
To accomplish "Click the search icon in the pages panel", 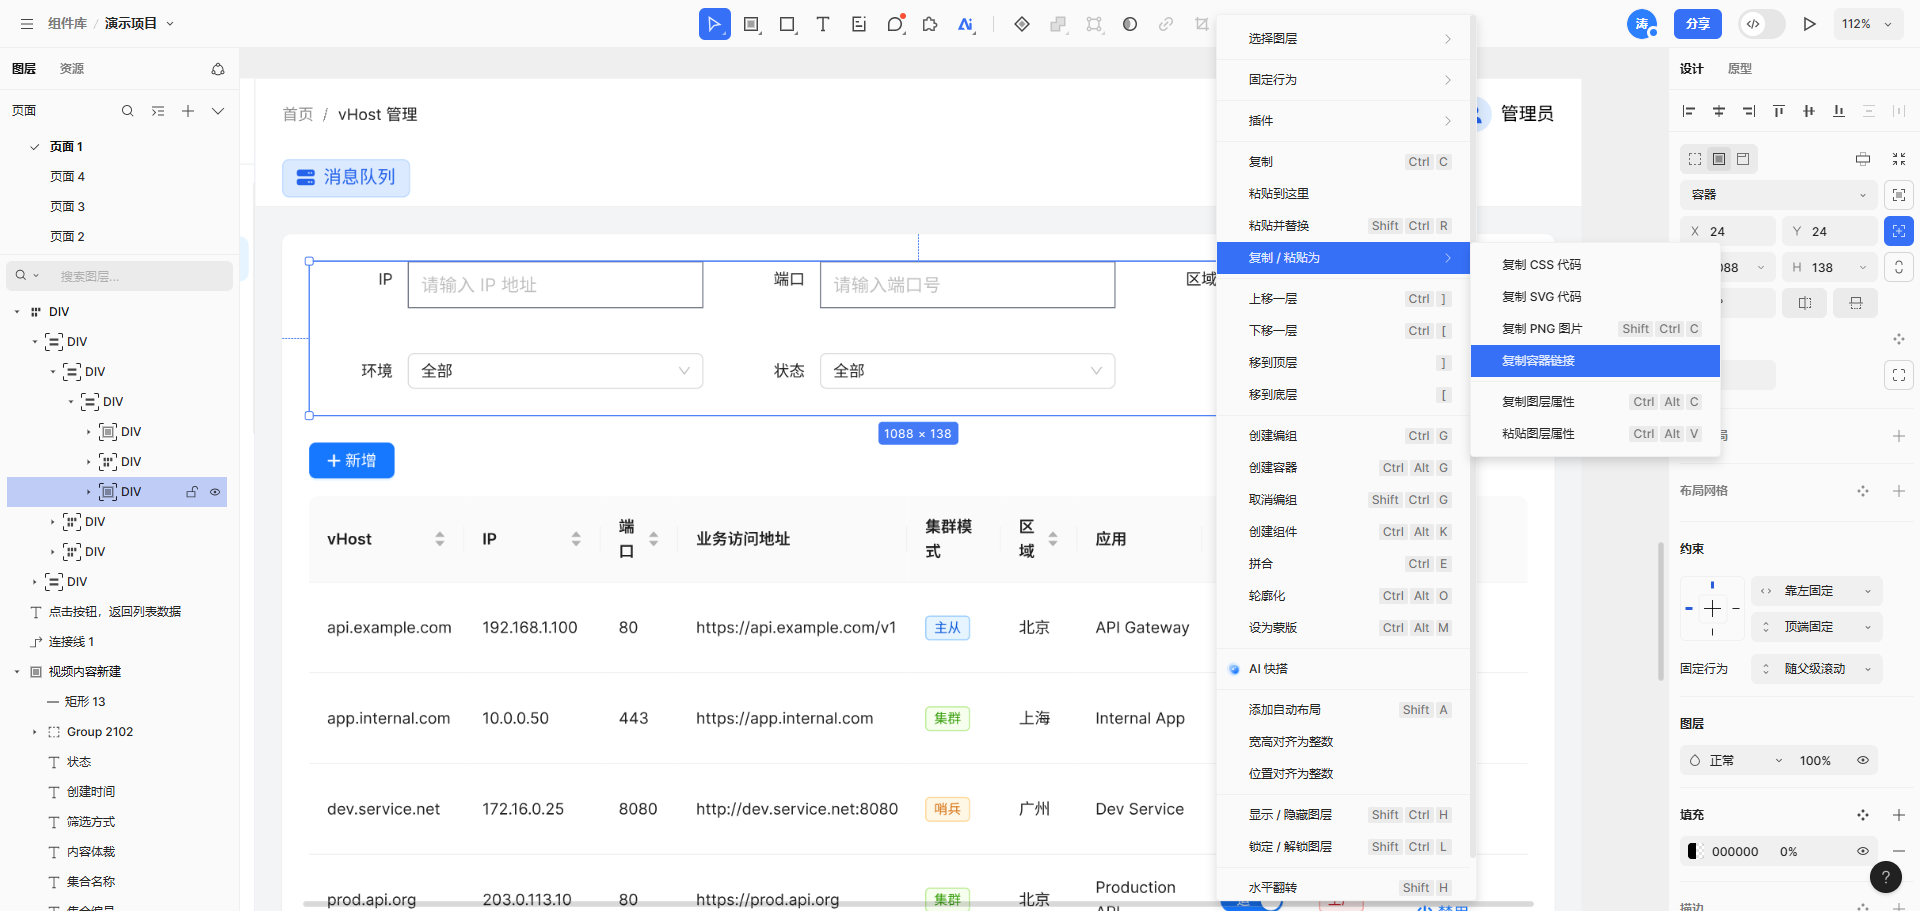I will pos(127,111).
